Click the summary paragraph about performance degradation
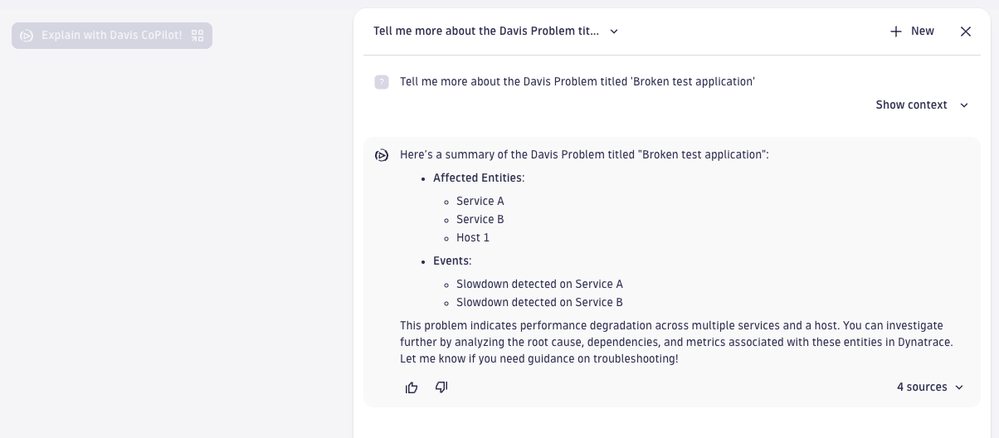 coord(676,342)
